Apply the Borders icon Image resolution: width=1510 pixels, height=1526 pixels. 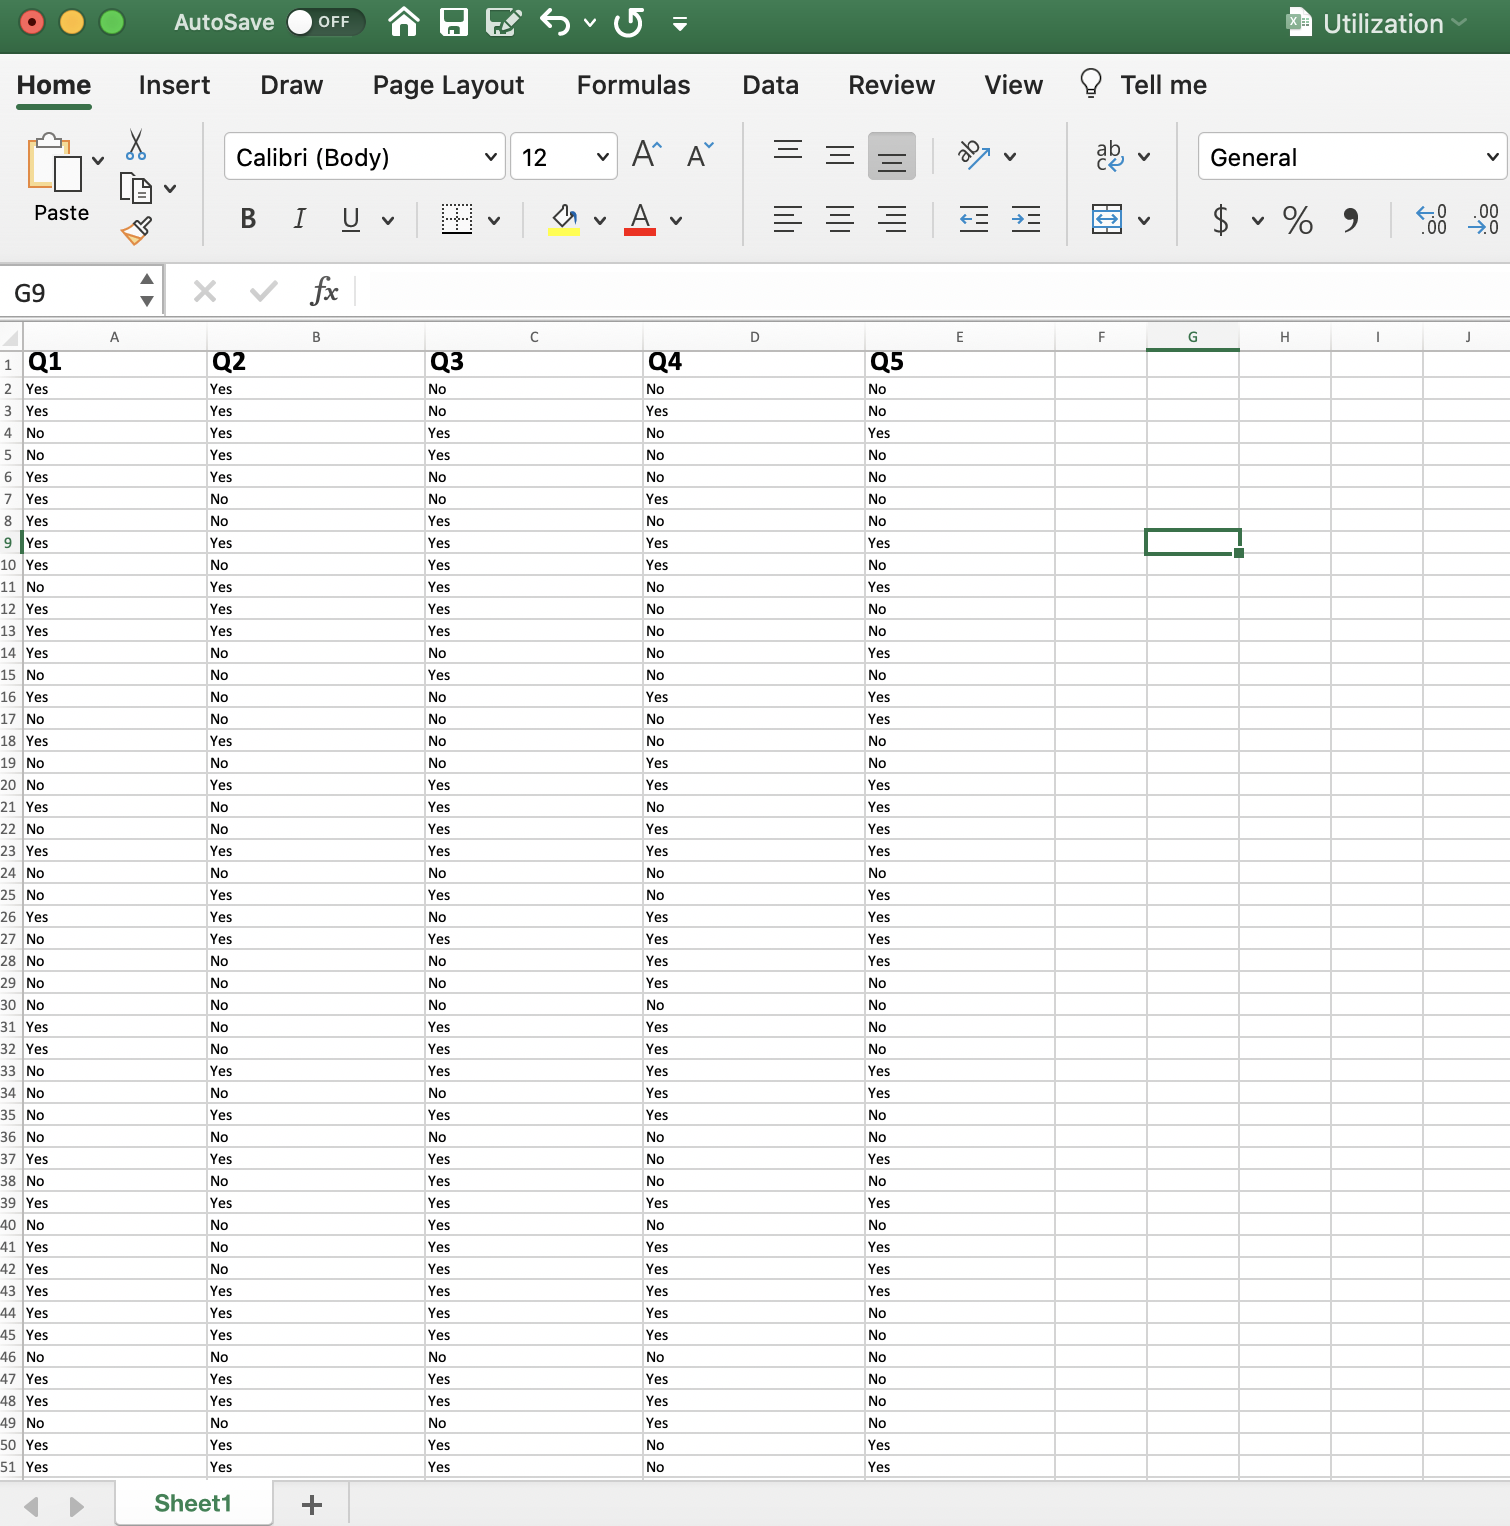(457, 219)
